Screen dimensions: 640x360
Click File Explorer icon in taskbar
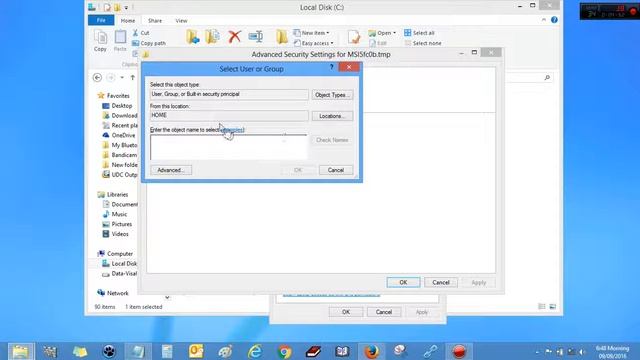tap(20, 351)
